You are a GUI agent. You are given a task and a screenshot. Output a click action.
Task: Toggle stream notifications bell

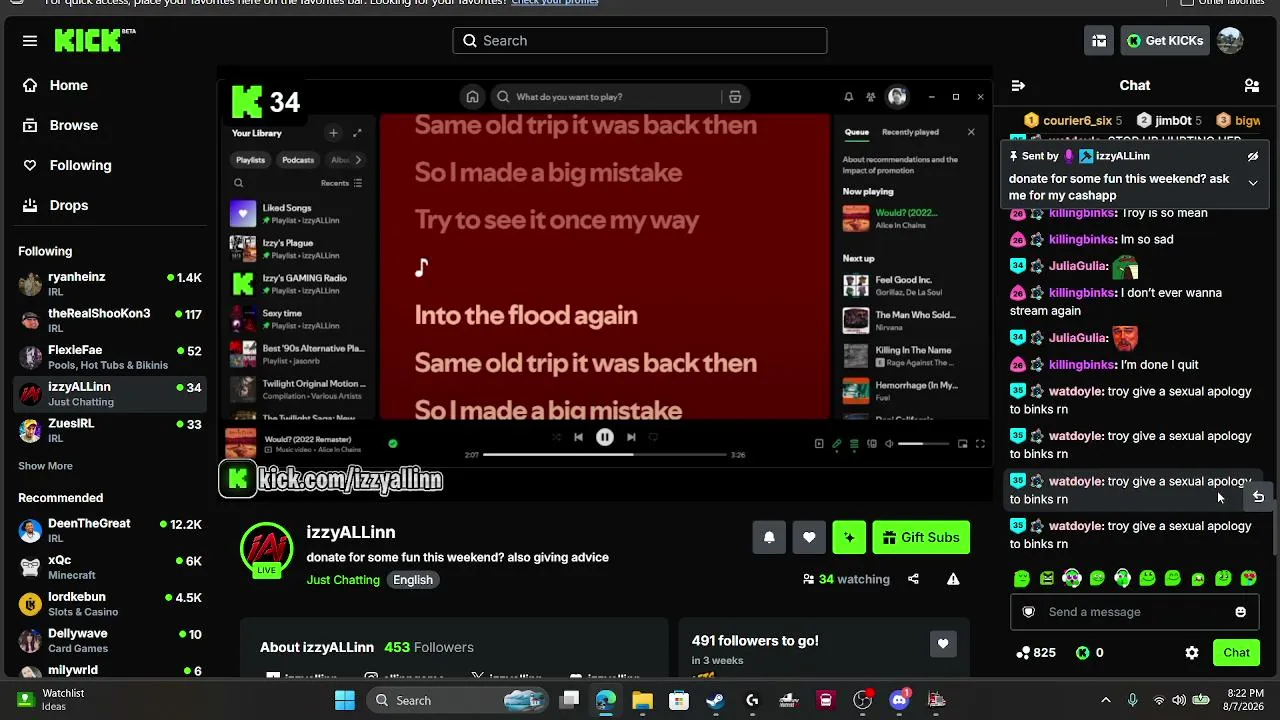769,537
